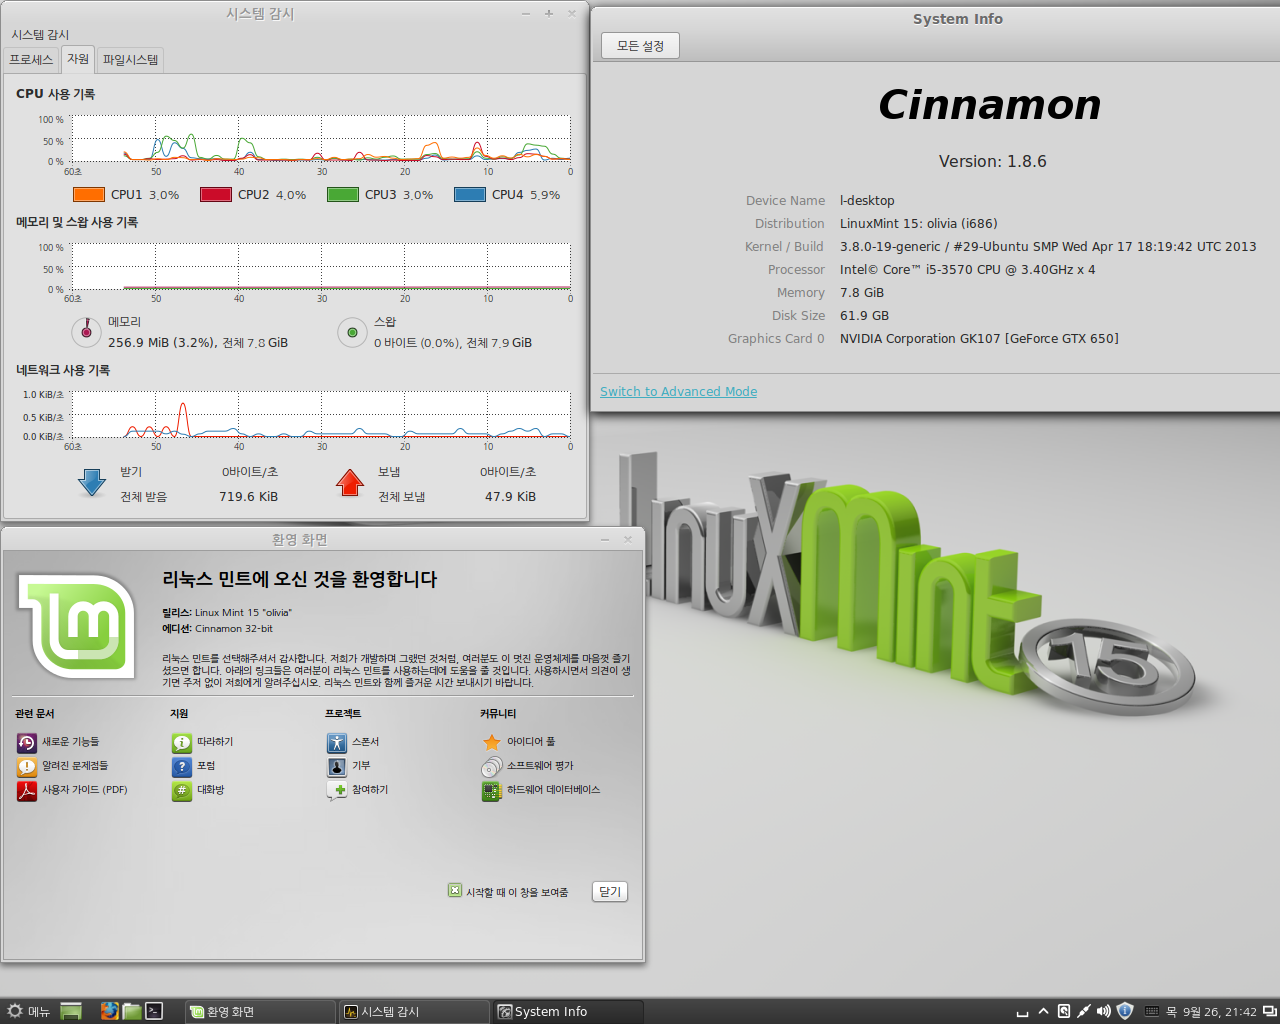1280x1024 pixels.
Task: Click the 보냄 upload arrow icon
Action: pos(350,483)
